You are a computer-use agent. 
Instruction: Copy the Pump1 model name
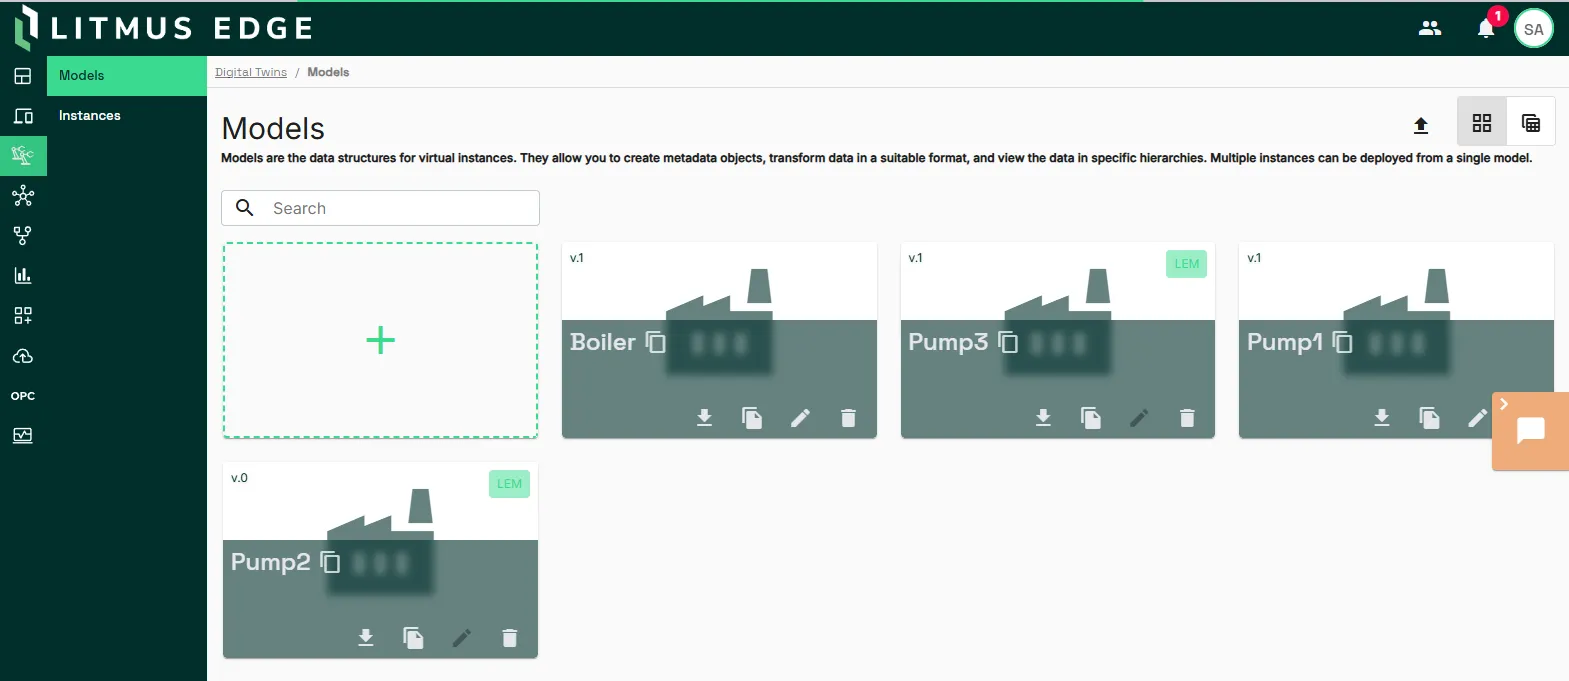point(1343,342)
